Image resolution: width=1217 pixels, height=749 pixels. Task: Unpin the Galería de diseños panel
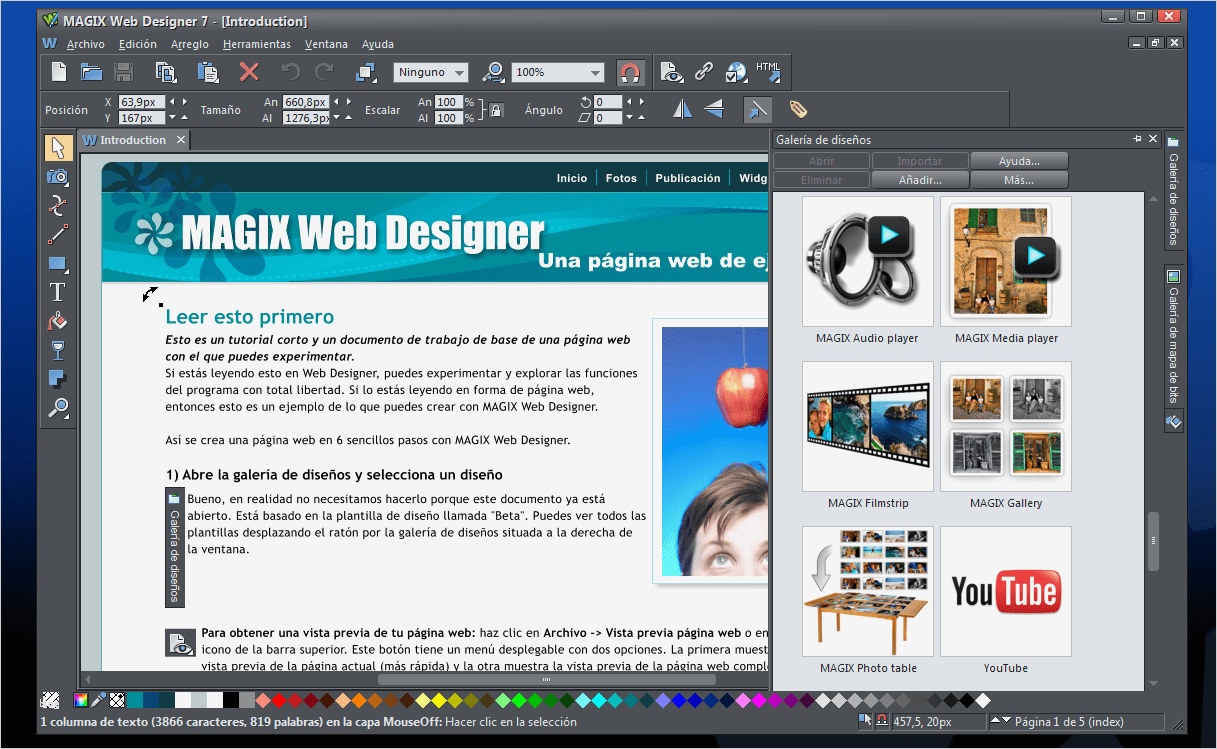[1138, 139]
